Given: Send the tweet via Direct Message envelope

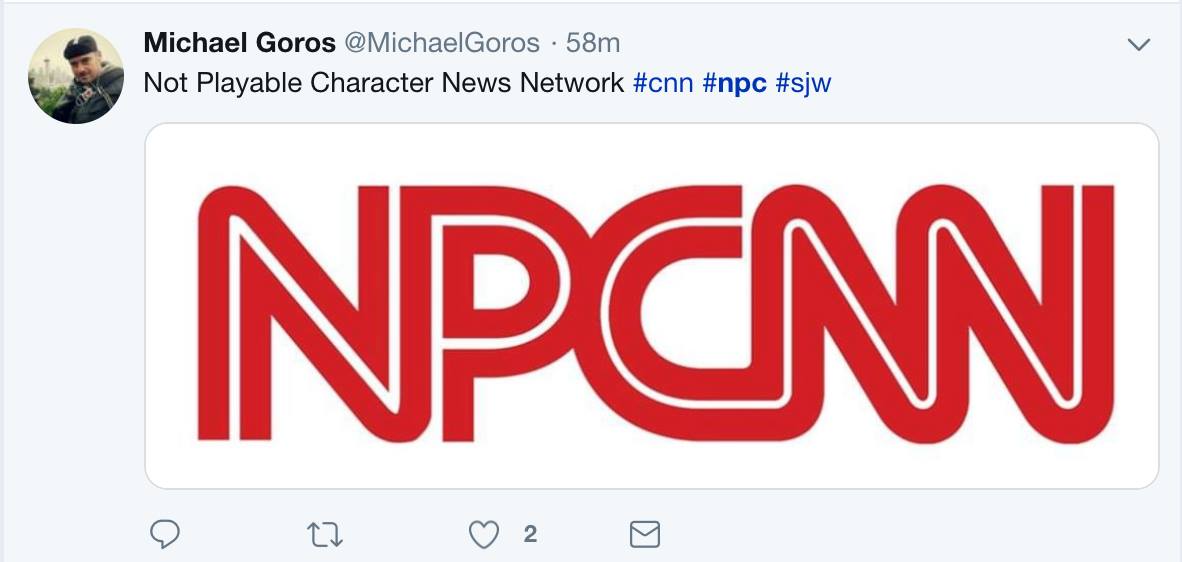Looking at the screenshot, I should 645,536.
